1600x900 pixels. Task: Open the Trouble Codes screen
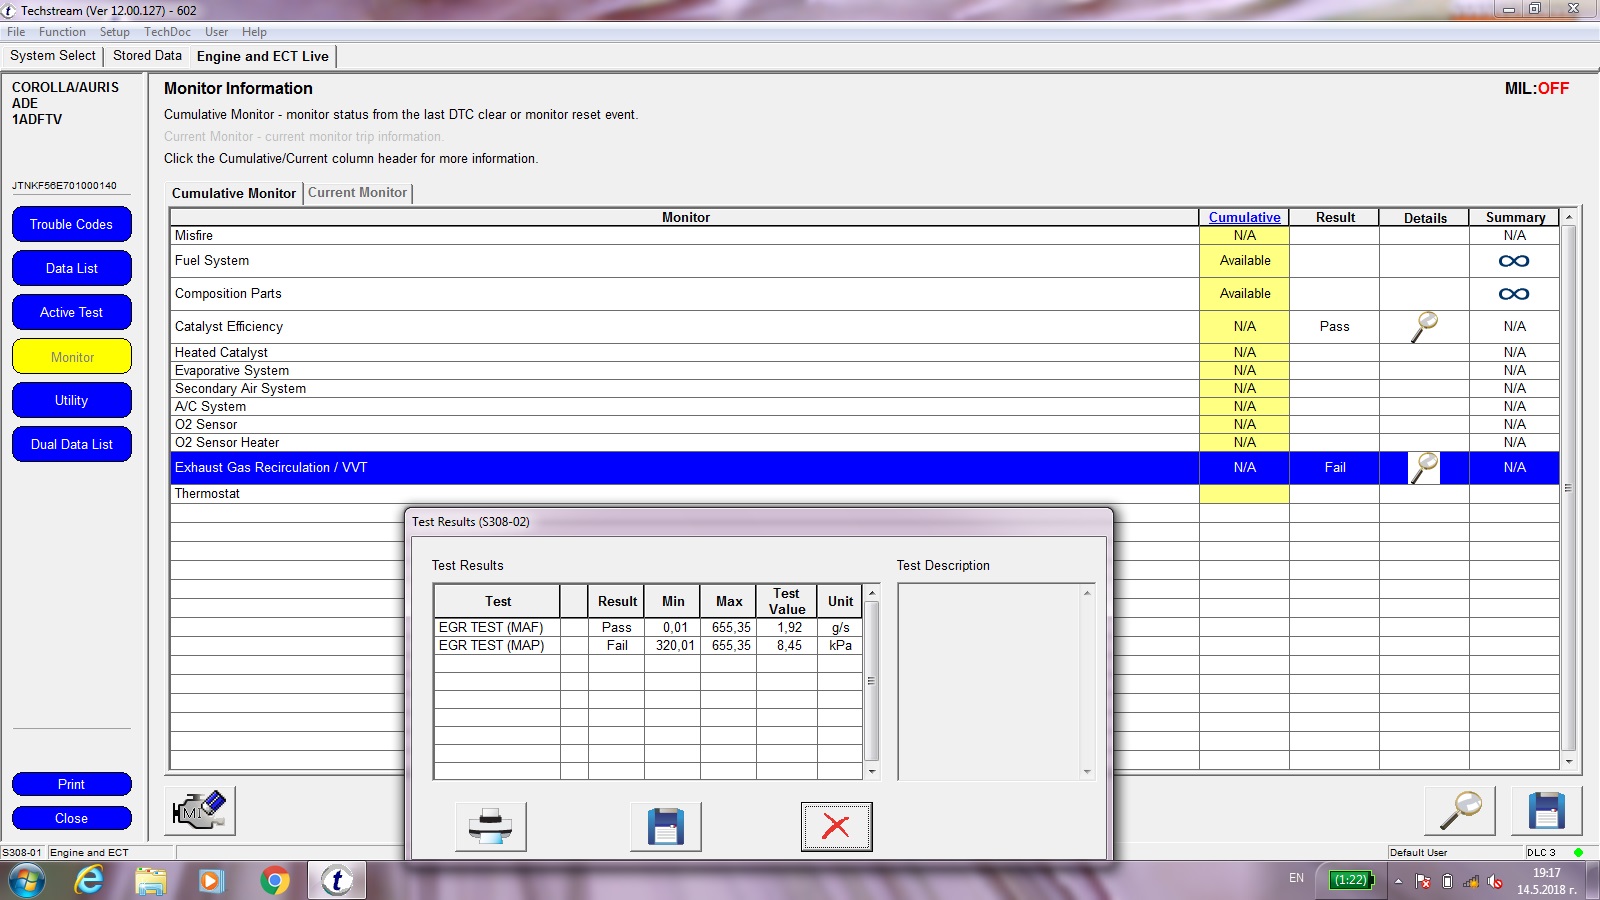[72, 225]
